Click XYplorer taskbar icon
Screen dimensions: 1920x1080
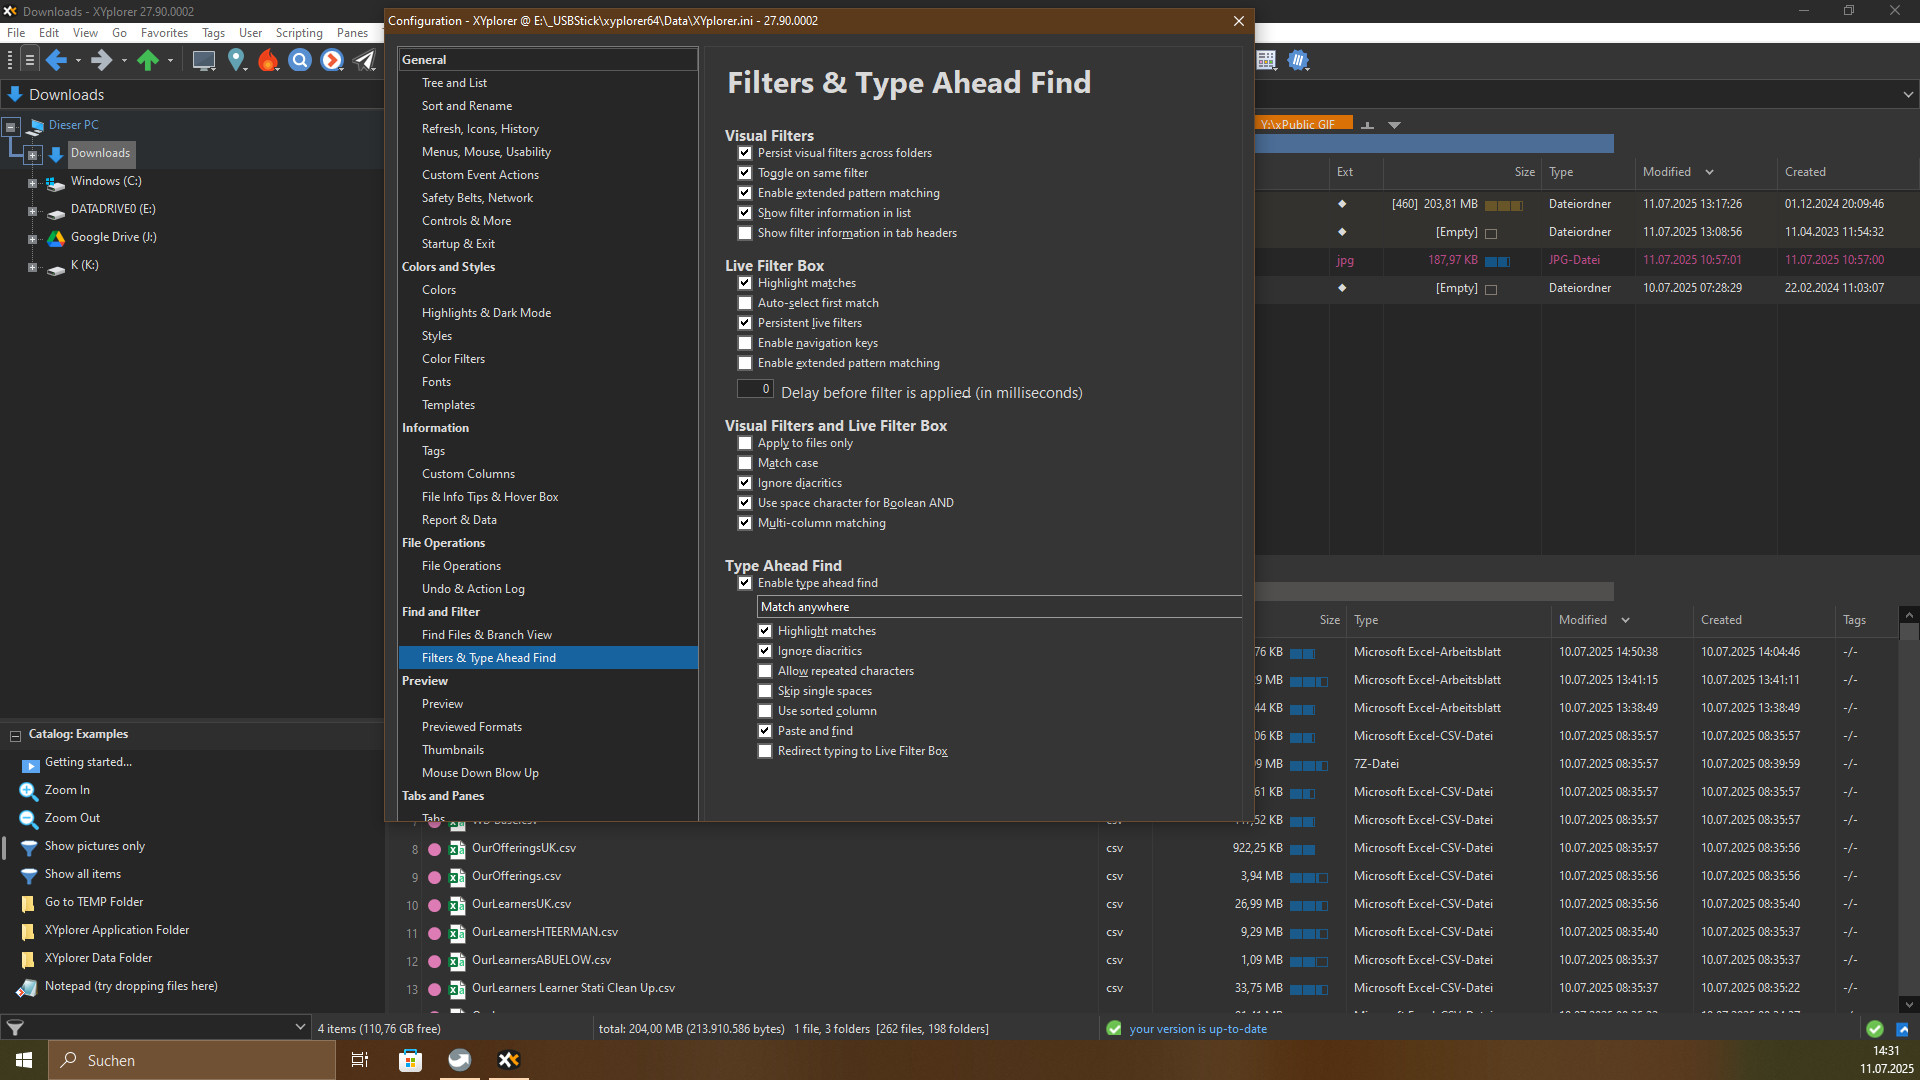[x=508, y=1060]
